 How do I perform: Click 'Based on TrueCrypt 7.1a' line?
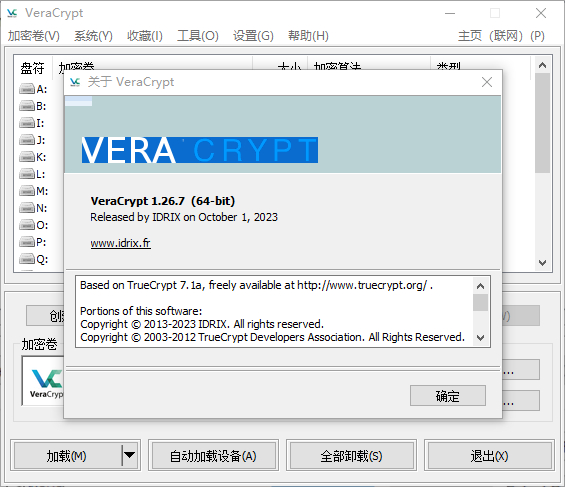[x=256, y=285]
